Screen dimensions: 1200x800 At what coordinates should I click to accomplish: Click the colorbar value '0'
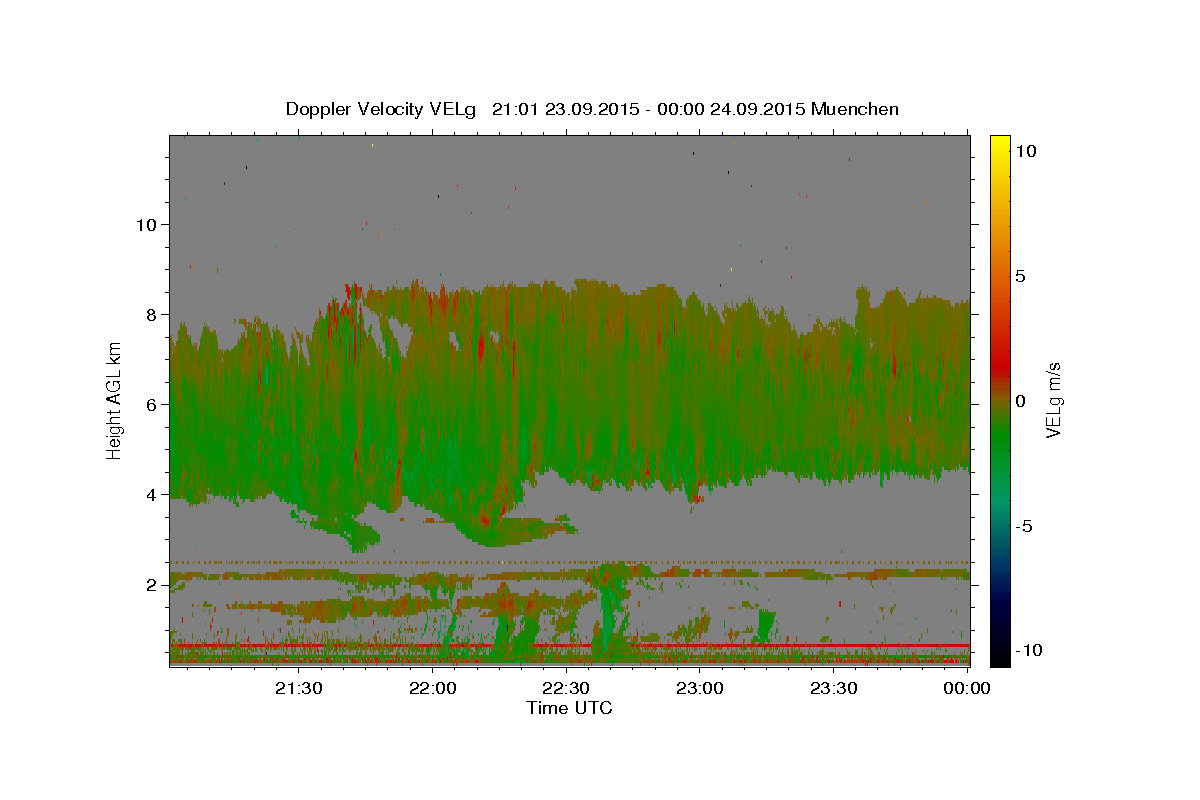[x=1021, y=400]
